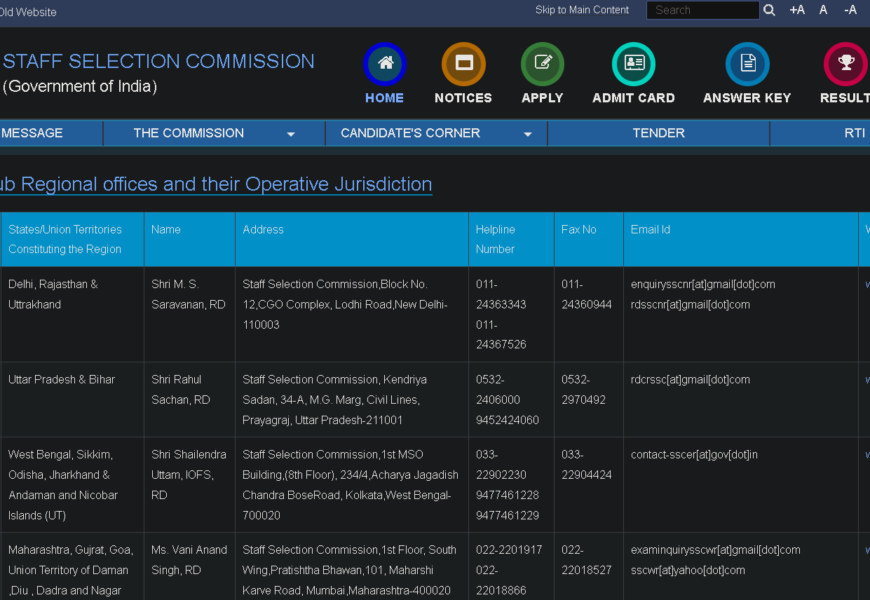Click the Staff Selection Commission title
This screenshot has width=870, height=600.
coord(159,61)
